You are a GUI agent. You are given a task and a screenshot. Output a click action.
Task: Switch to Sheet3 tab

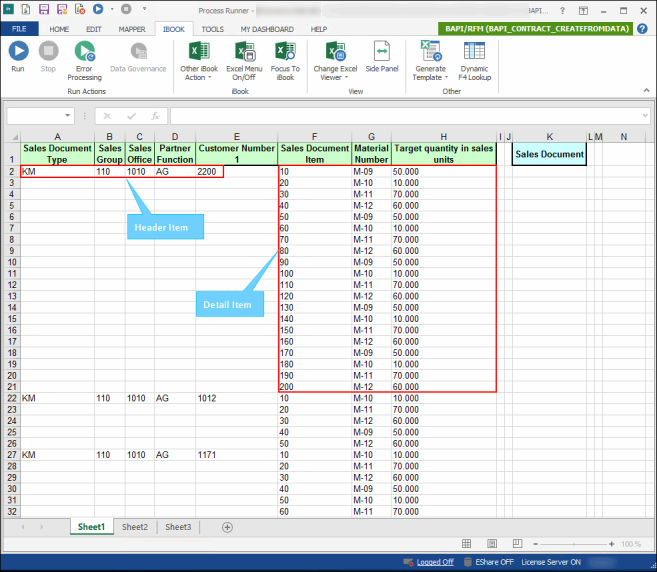tap(178, 527)
